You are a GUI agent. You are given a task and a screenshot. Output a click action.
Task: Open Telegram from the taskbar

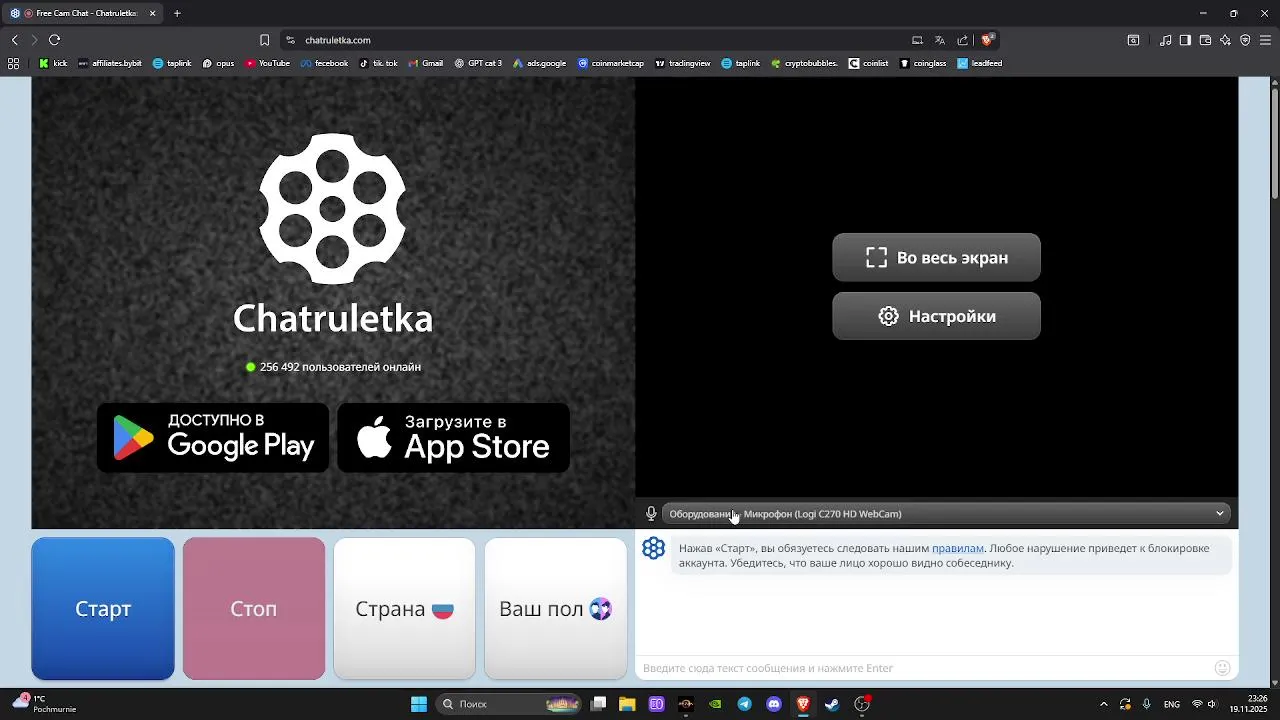tap(745, 704)
